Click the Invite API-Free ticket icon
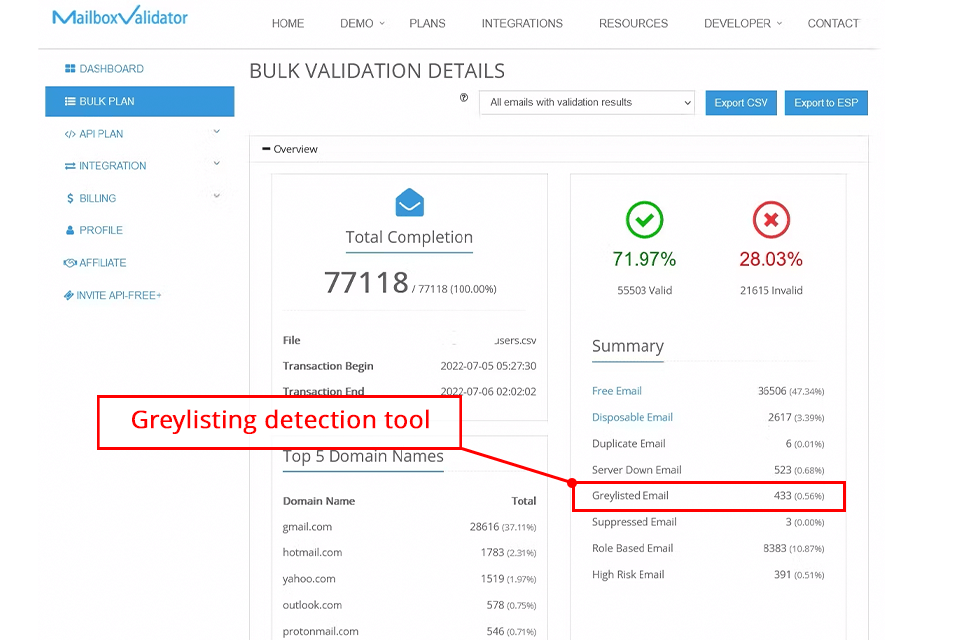 (x=69, y=295)
